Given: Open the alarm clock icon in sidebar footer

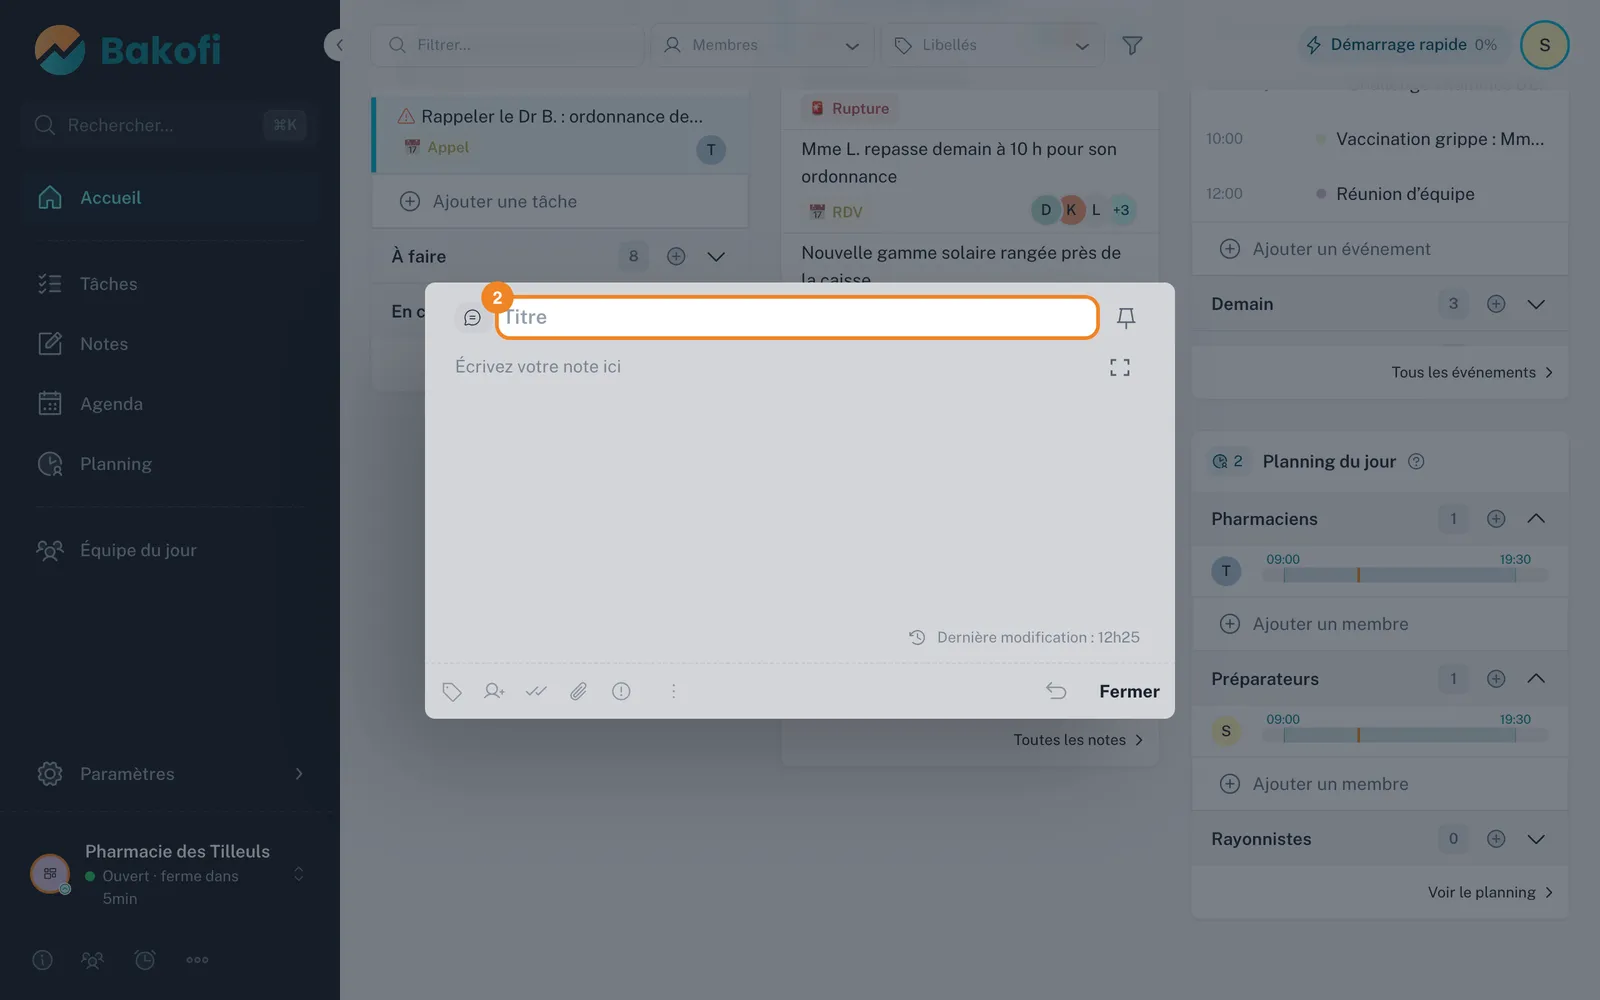Looking at the screenshot, I should click(x=145, y=960).
